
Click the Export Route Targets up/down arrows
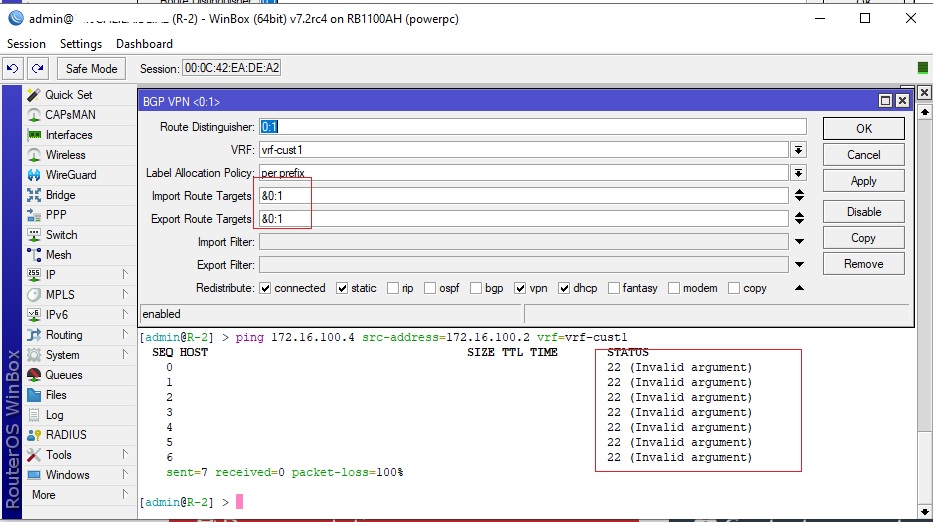(x=799, y=218)
